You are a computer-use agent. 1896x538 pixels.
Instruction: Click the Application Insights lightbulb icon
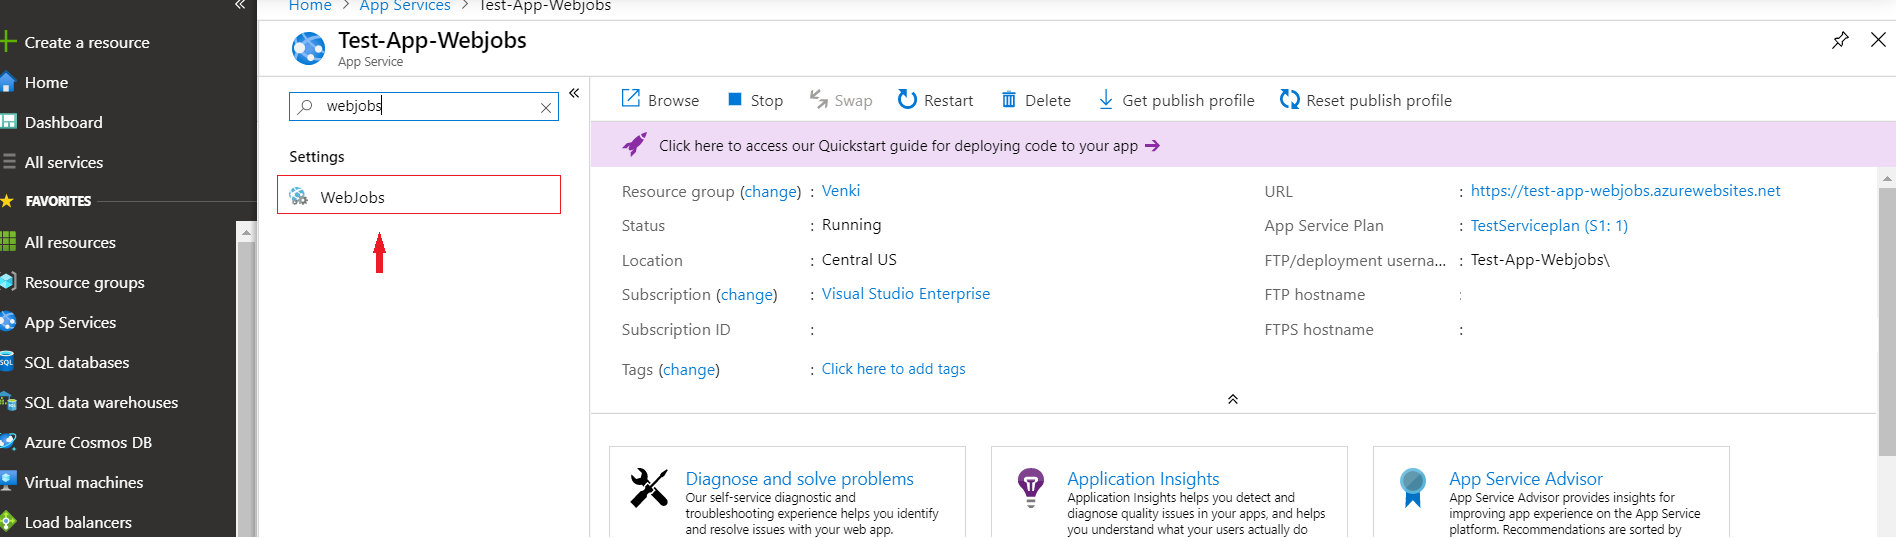pos(1030,487)
